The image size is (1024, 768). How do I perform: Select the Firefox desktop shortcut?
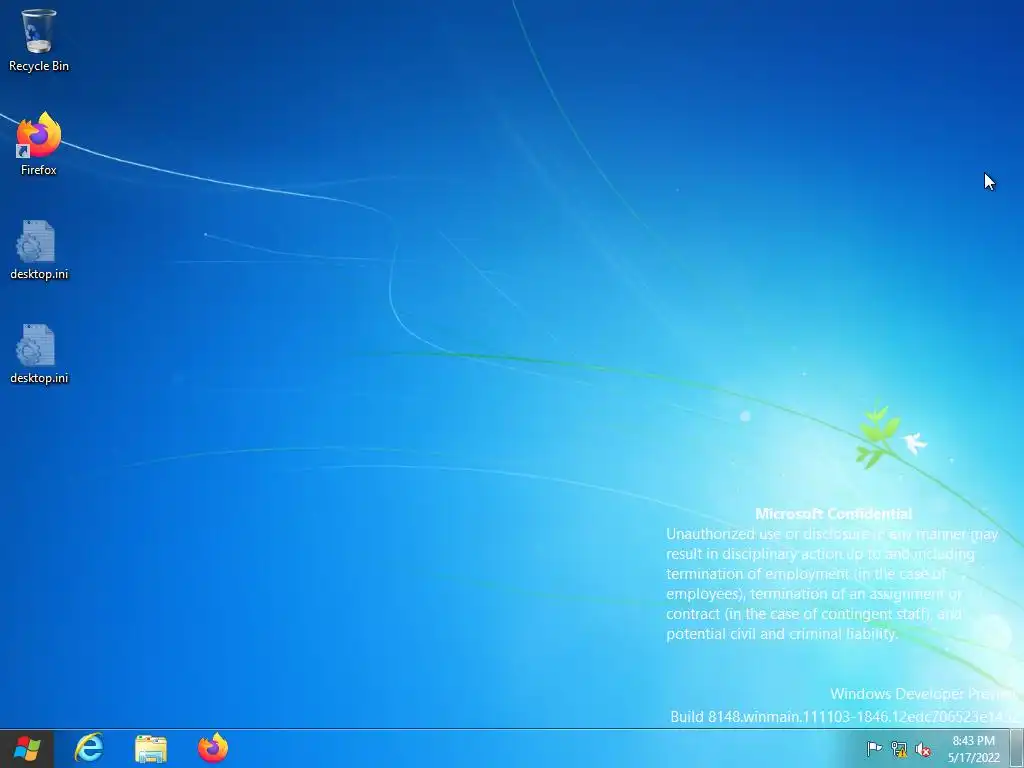click(x=39, y=144)
